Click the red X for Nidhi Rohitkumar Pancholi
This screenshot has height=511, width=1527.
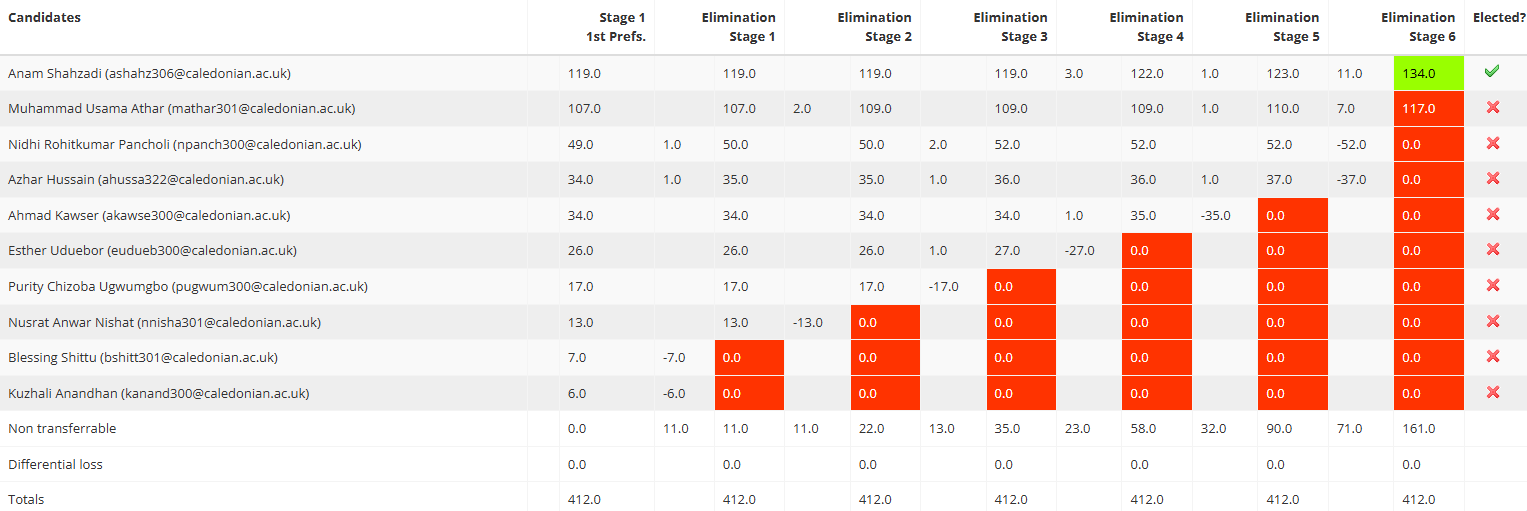pyautogui.click(x=1492, y=144)
